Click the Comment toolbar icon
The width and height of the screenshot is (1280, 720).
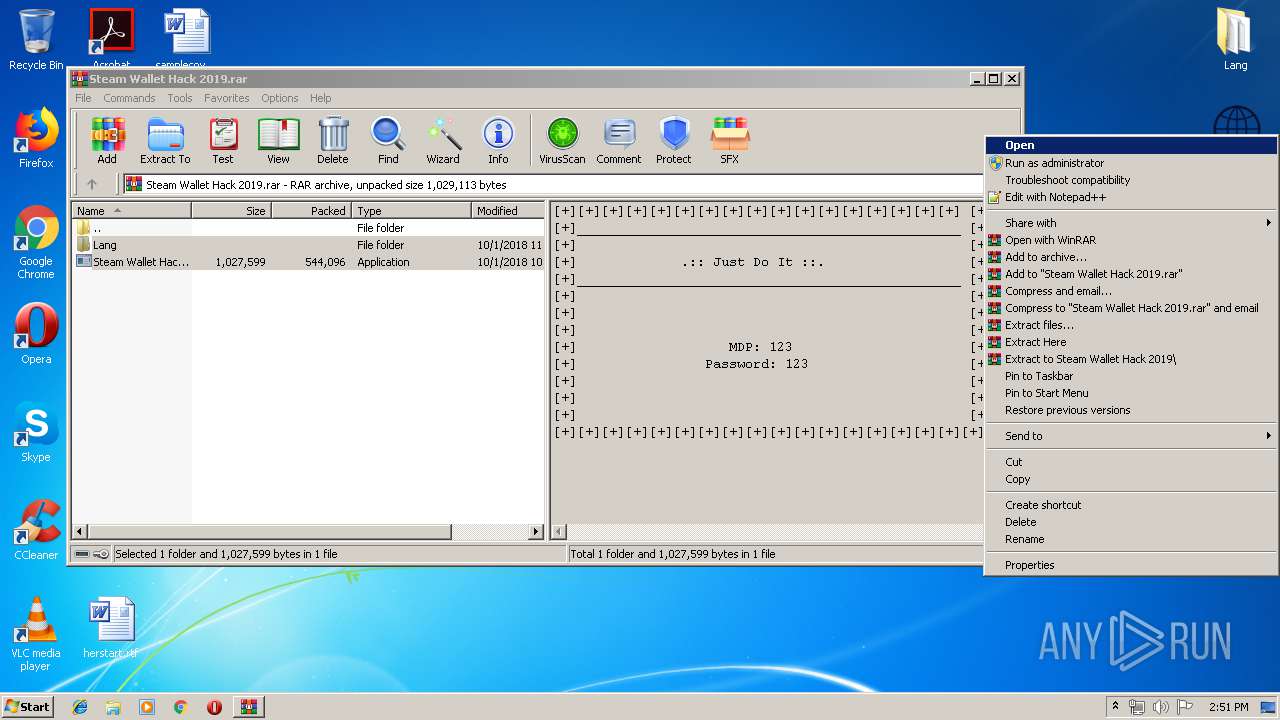[x=619, y=140]
